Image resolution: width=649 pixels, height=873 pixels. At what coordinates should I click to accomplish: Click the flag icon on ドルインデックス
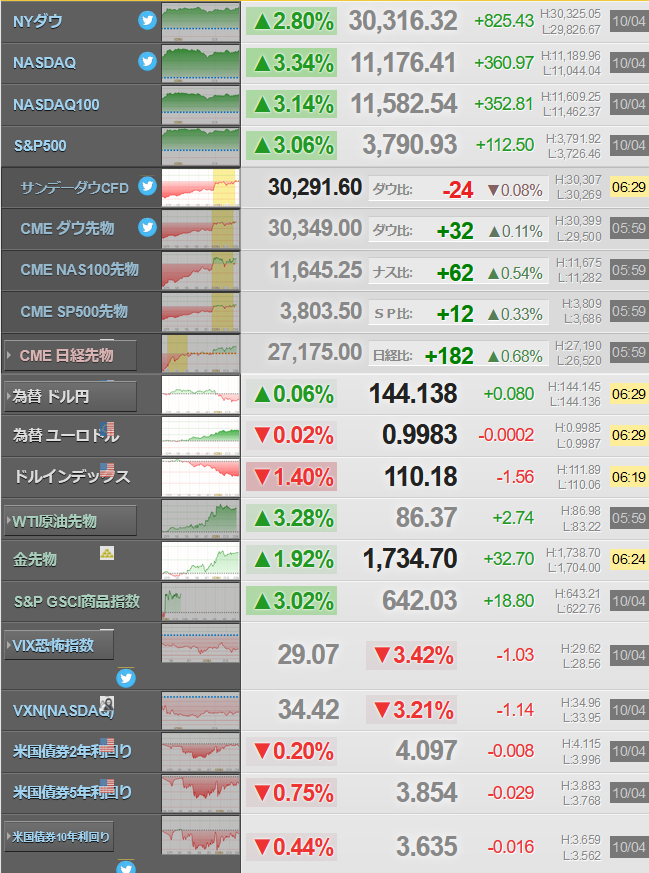[107, 470]
